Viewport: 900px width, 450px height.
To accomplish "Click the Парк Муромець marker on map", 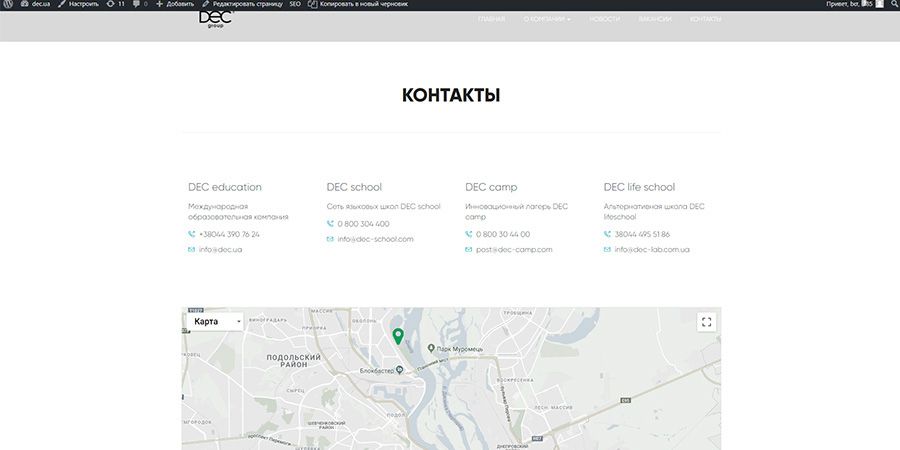I will [x=431, y=348].
